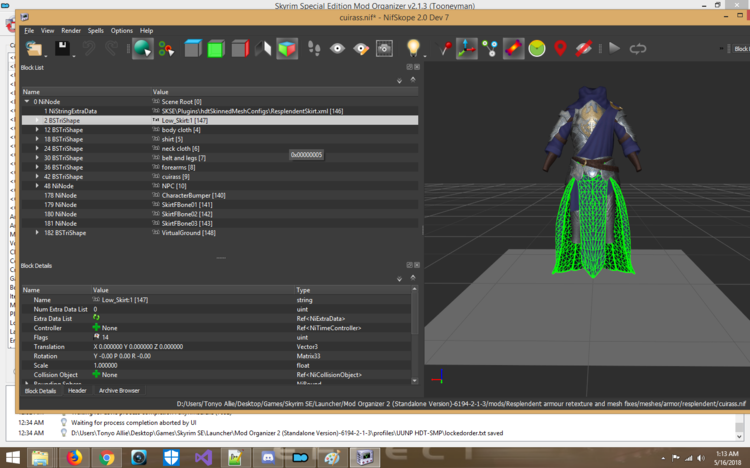Toggle the animation loop icon
The width and height of the screenshot is (750, 468).
[x=638, y=48]
